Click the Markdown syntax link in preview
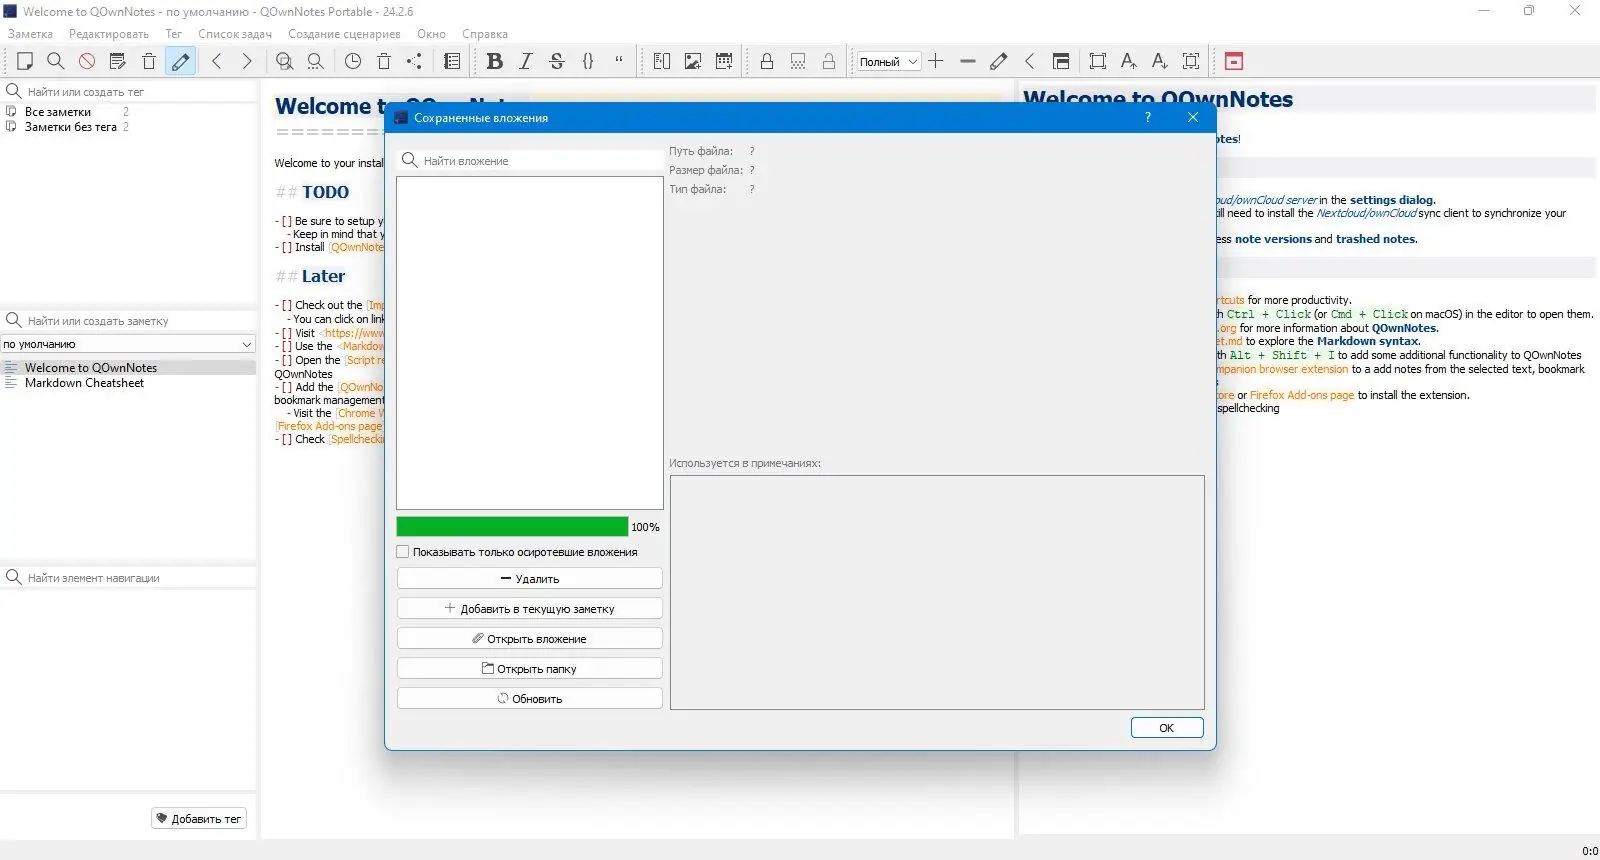 pyautogui.click(x=1367, y=341)
